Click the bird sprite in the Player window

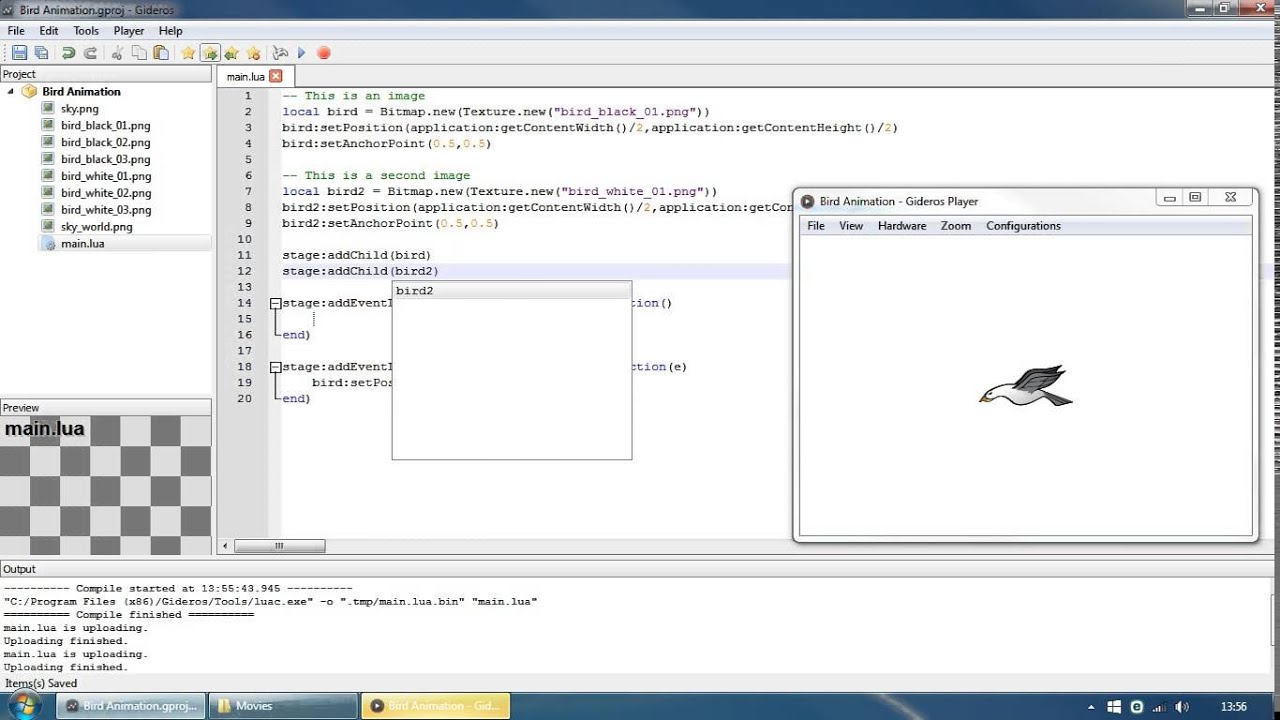tap(1026, 386)
